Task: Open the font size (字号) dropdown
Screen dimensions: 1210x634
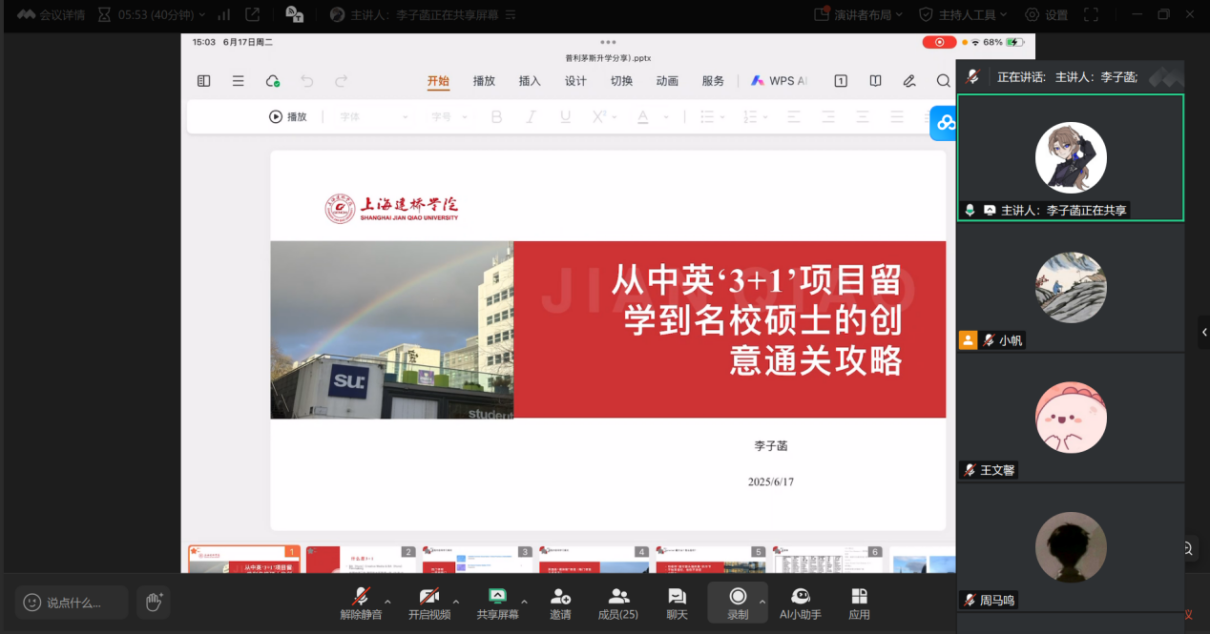Action: (x=448, y=117)
